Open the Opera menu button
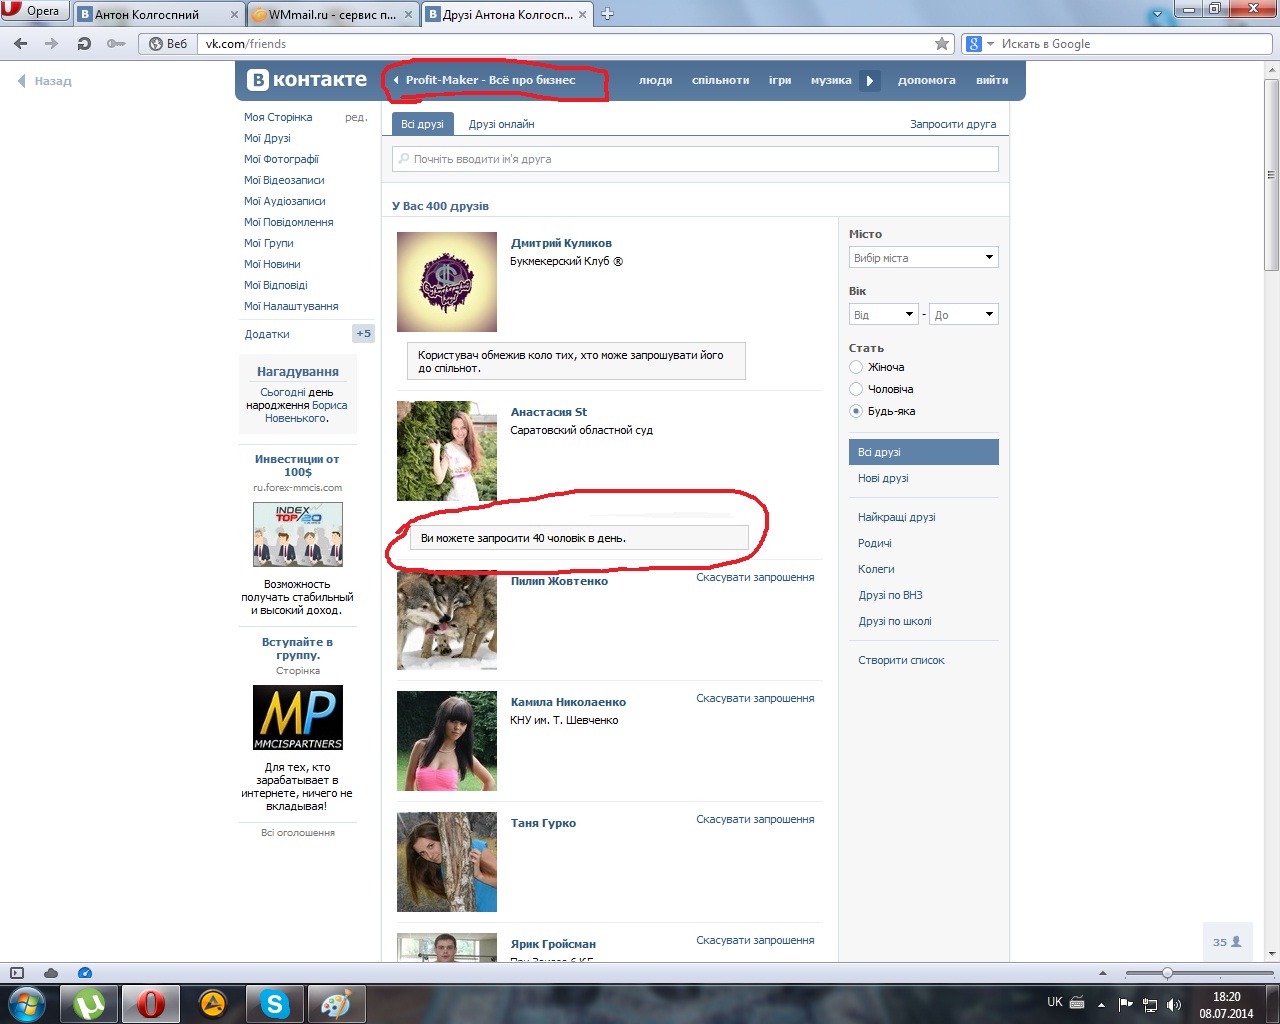This screenshot has height=1024, width=1280. [x=35, y=12]
